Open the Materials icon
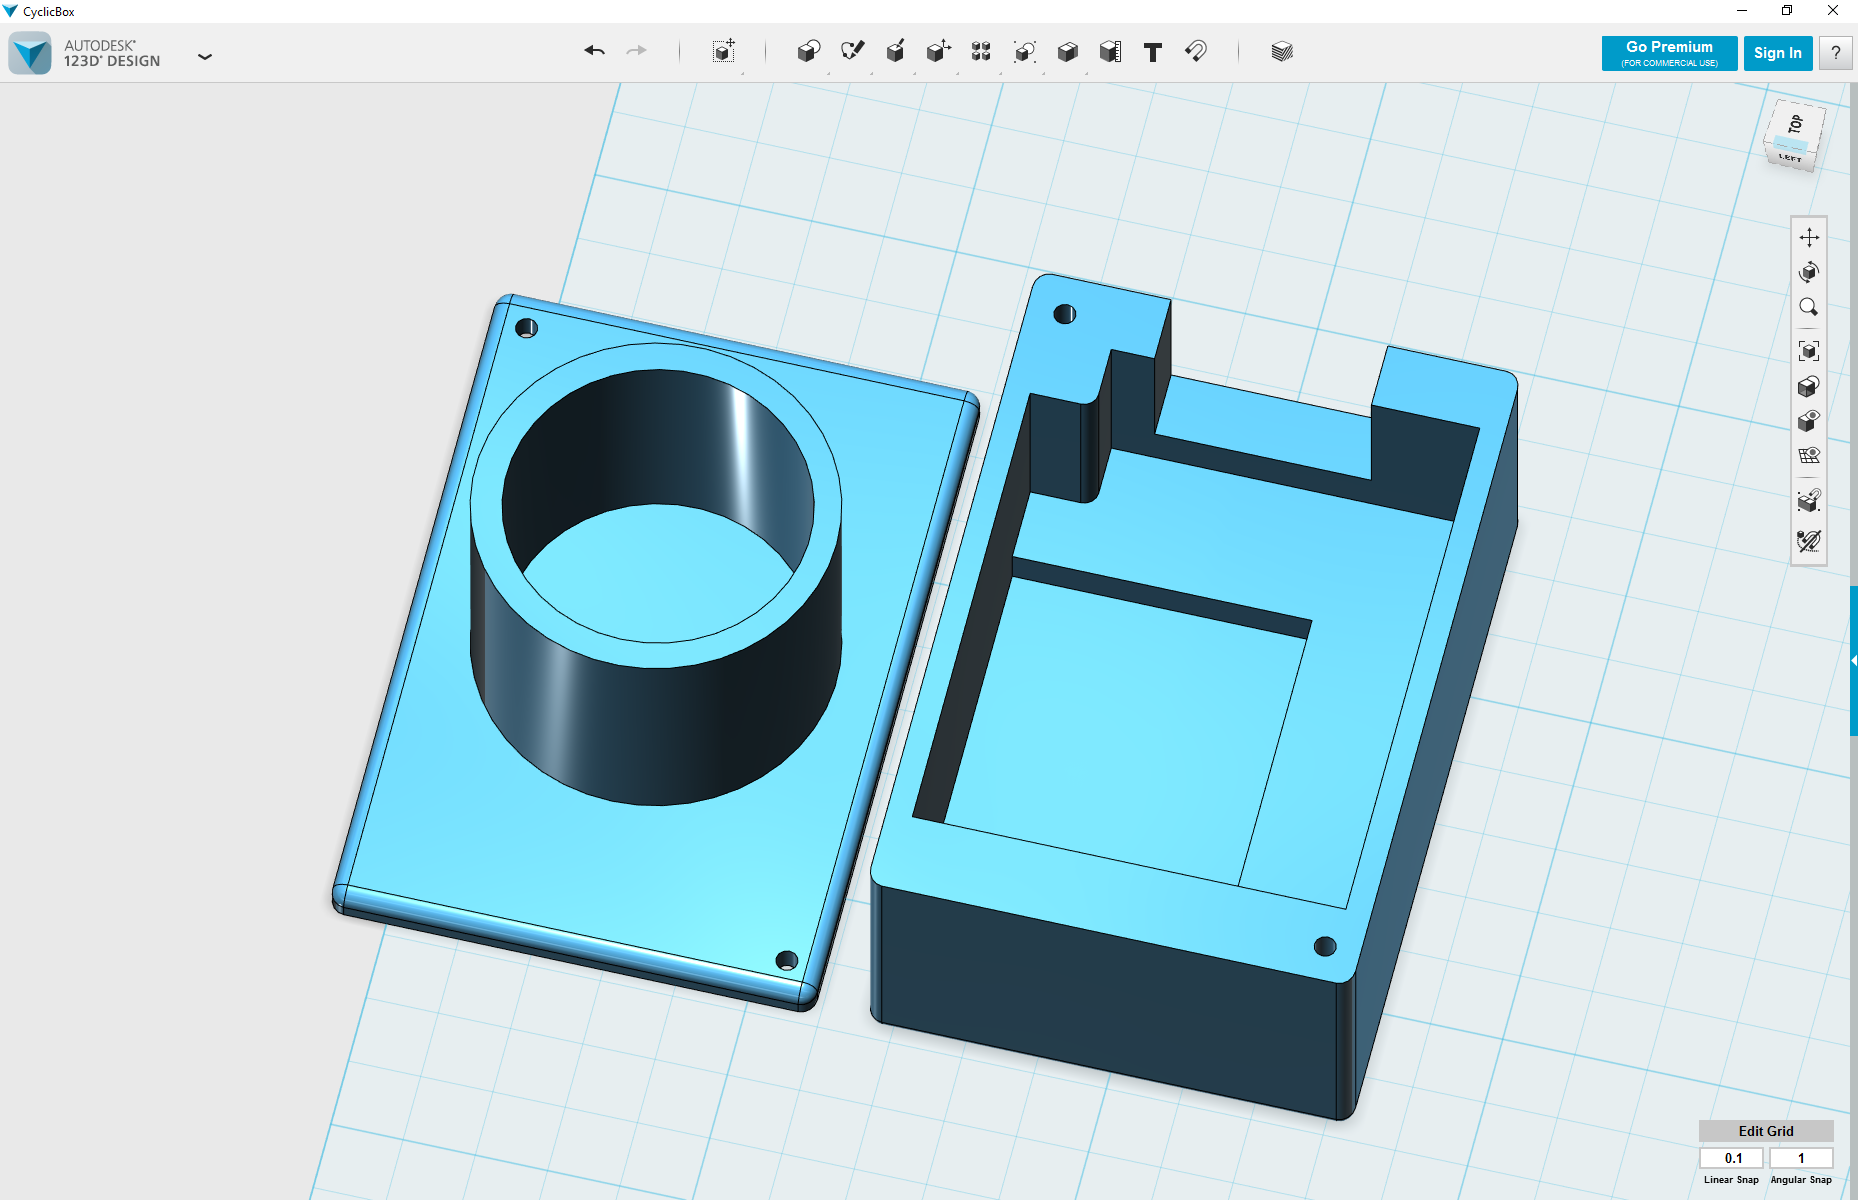 [x=1282, y=52]
